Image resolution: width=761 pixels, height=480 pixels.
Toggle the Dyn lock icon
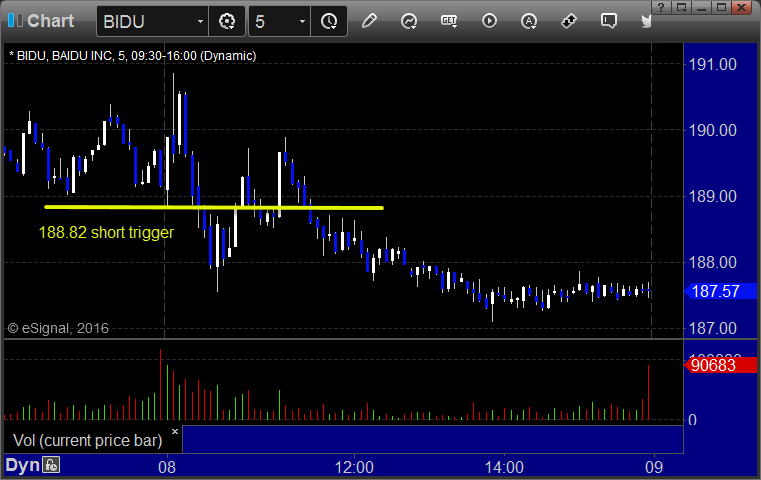click(51, 465)
